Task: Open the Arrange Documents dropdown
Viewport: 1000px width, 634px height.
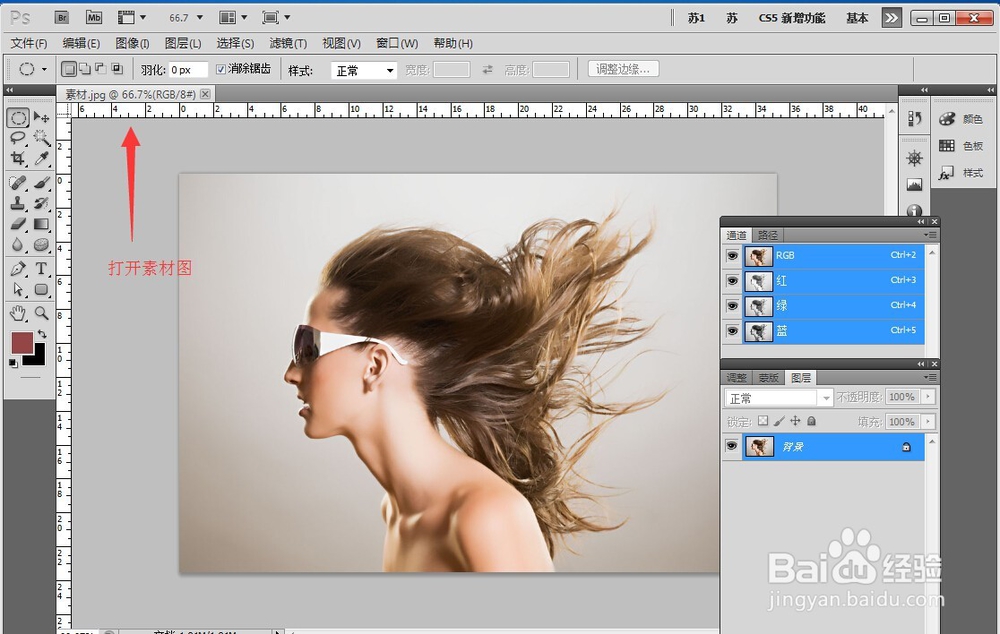Action: [233, 18]
